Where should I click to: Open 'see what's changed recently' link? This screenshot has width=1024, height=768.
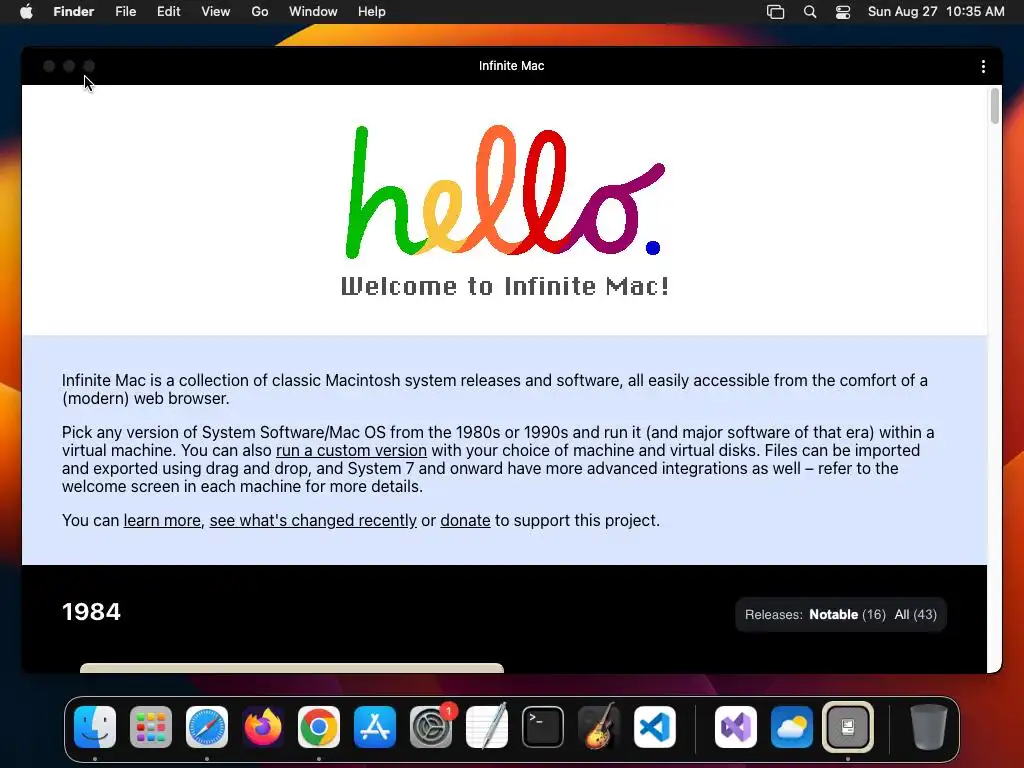point(313,520)
